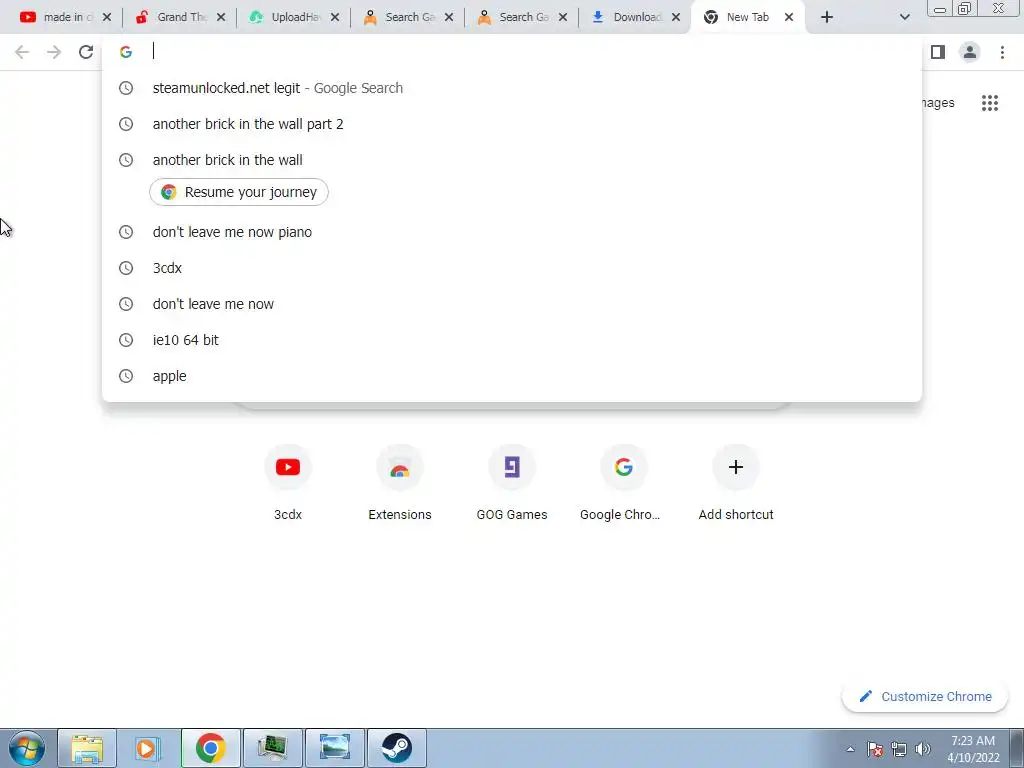
Task: Click the network tray icon
Action: point(899,749)
